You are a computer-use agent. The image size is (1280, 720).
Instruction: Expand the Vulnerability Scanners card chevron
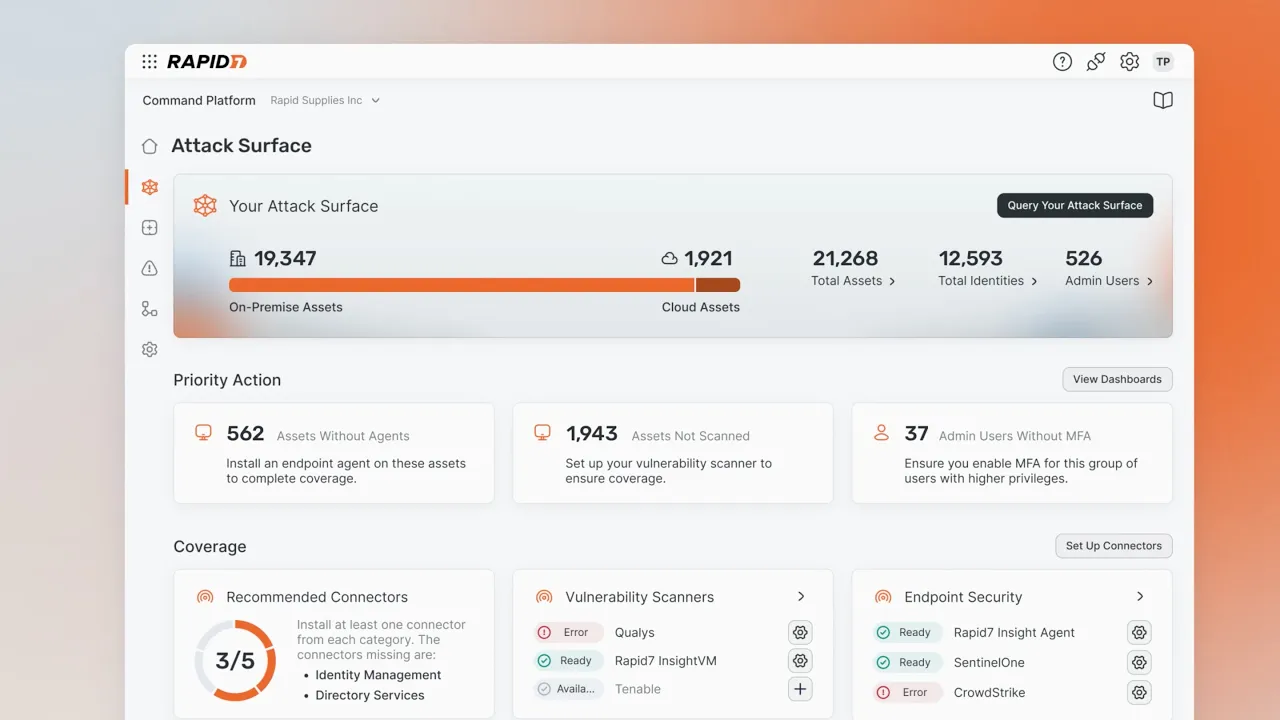(x=801, y=596)
